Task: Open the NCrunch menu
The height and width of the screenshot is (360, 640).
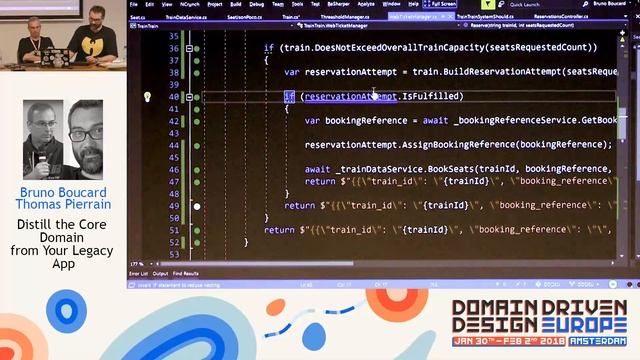Action: coord(189,4)
